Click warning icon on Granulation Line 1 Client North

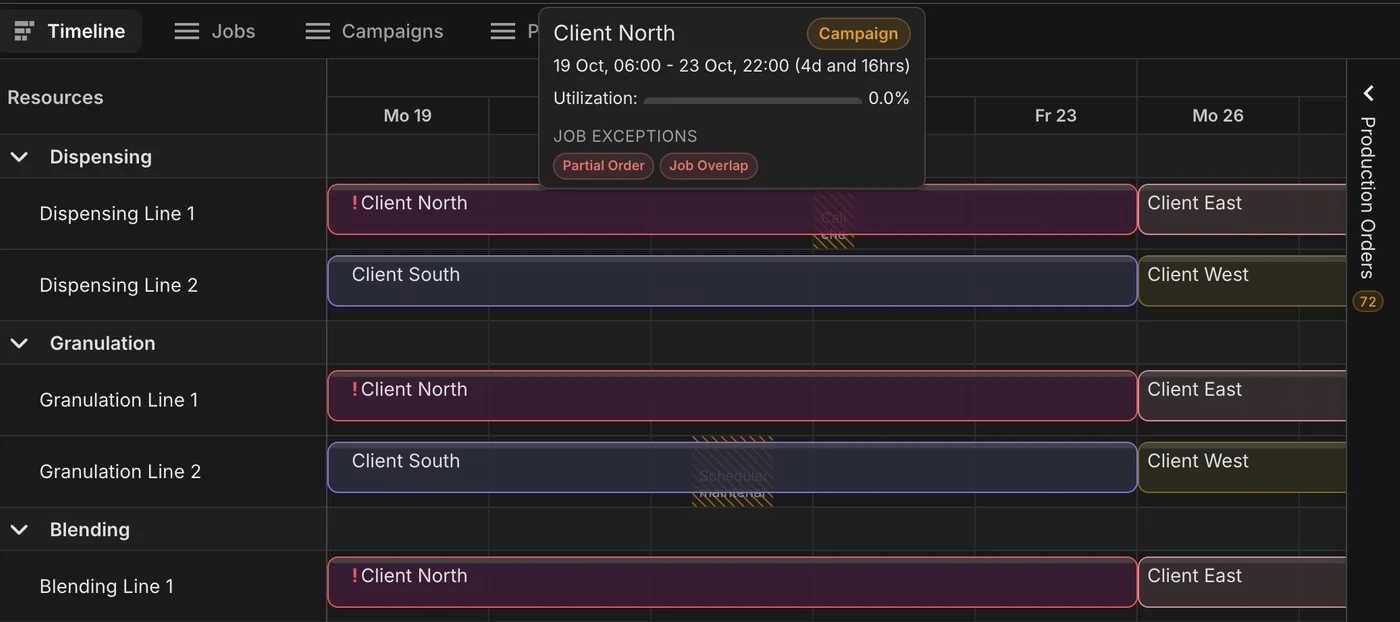point(354,389)
